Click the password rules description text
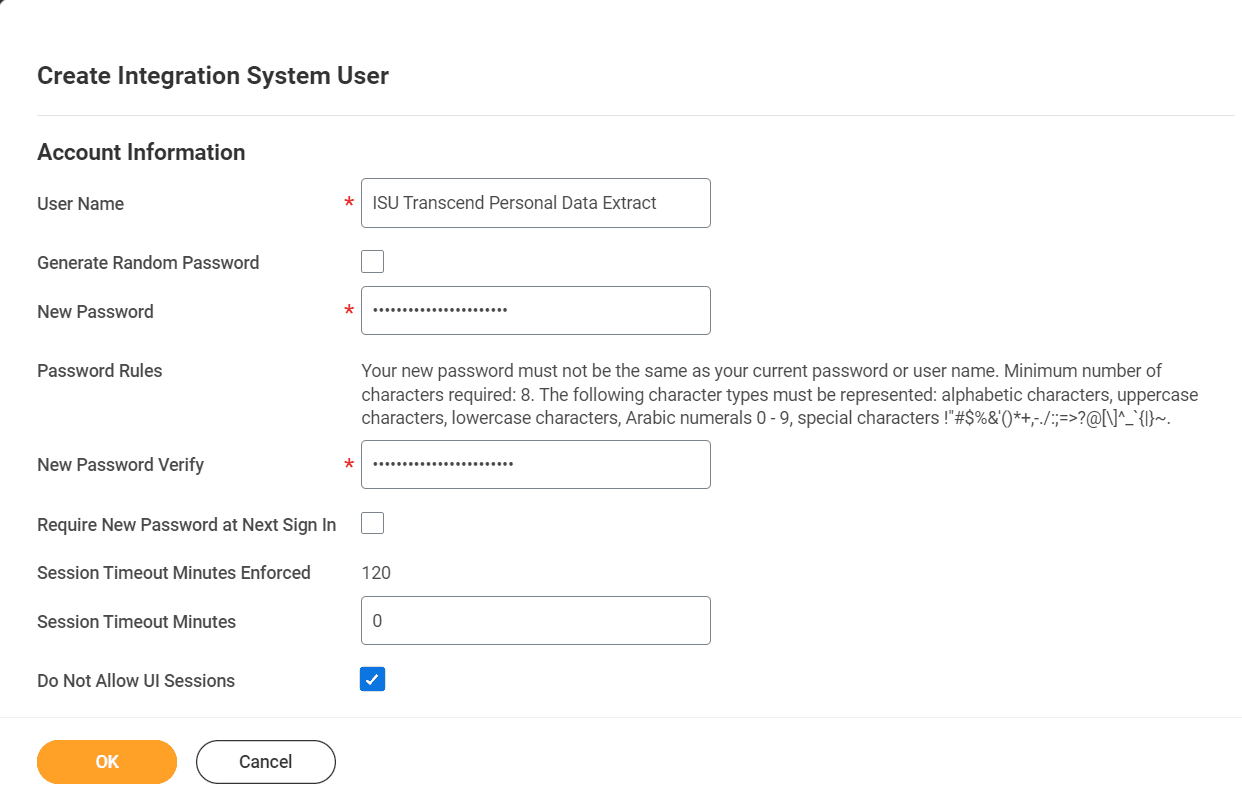The image size is (1242, 796). point(780,394)
